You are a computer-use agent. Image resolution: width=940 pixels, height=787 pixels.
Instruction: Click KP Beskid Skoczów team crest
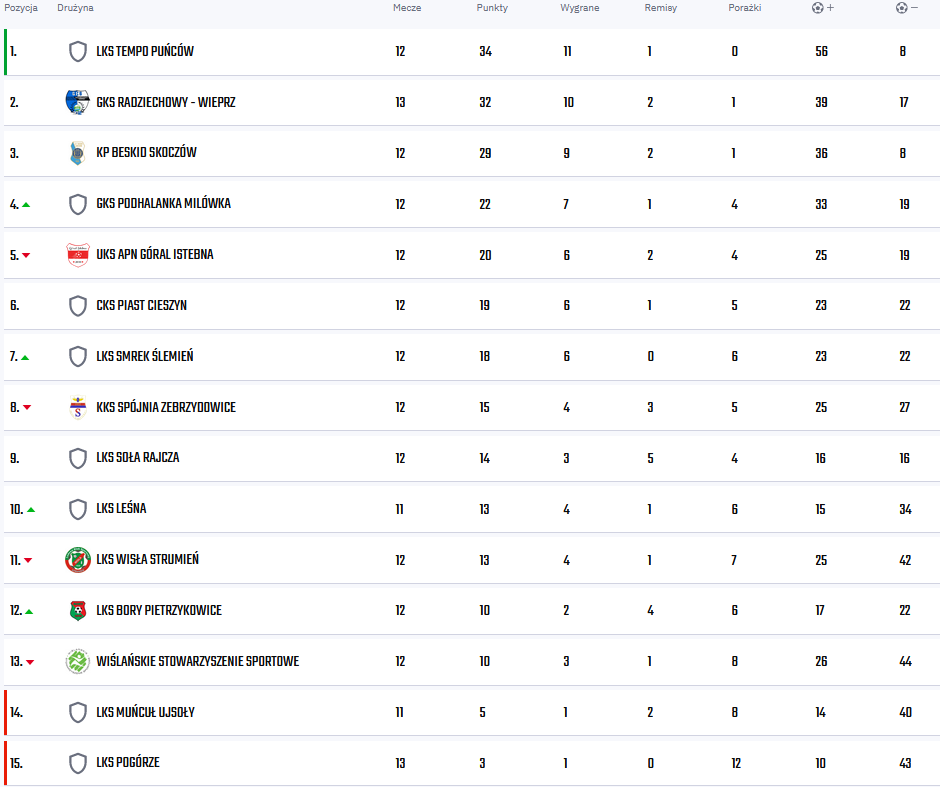(x=77, y=153)
